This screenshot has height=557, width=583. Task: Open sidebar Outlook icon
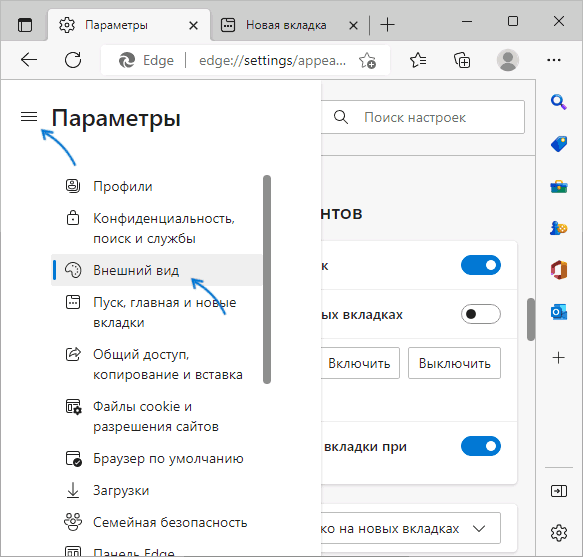click(559, 312)
